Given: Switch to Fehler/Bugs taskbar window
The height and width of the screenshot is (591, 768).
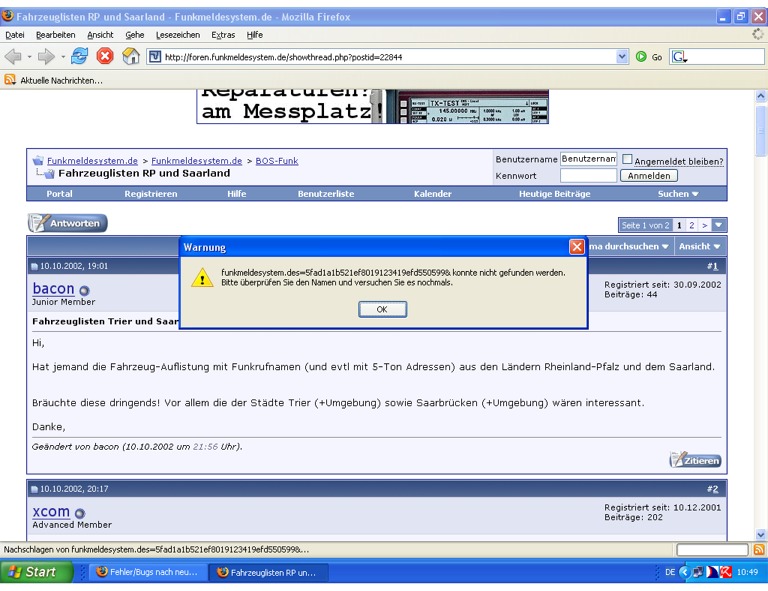Looking at the screenshot, I should coord(146,572).
